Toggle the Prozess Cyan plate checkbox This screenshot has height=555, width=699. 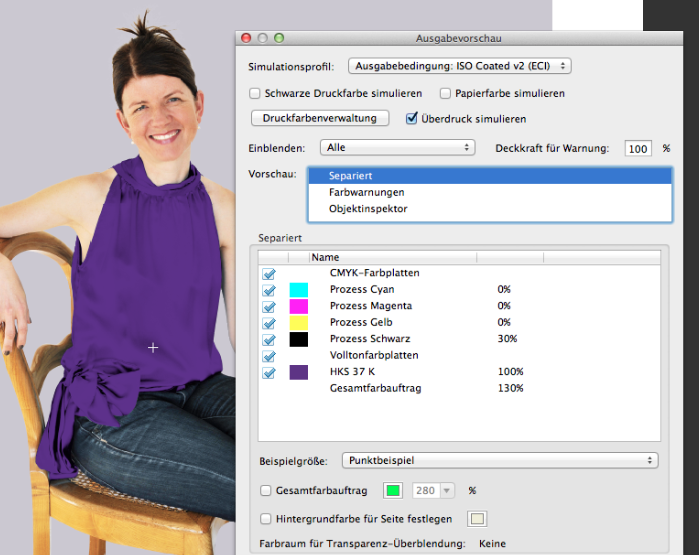point(269,290)
